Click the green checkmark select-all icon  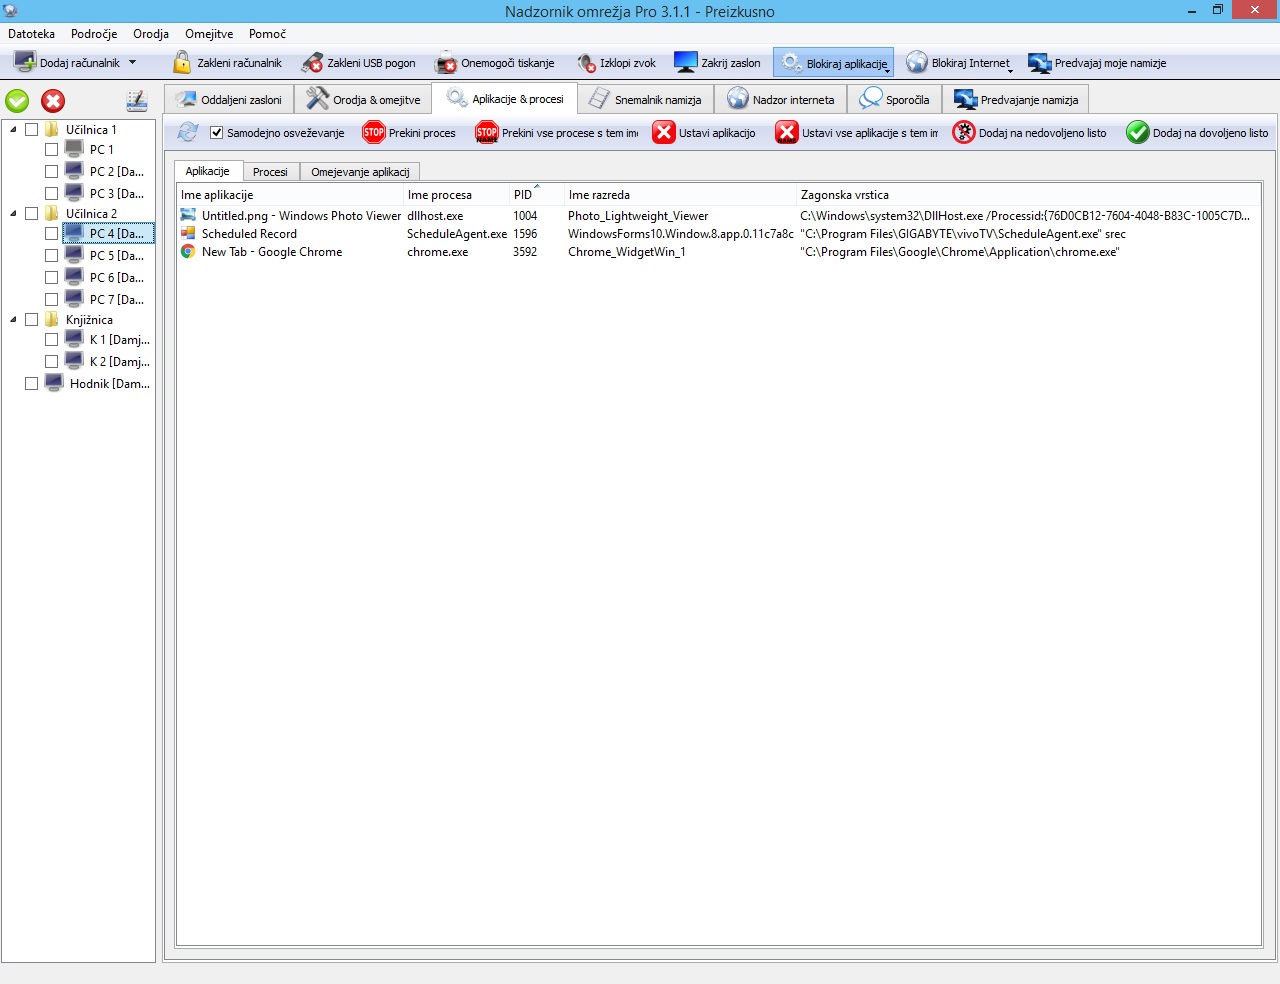click(x=18, y=101)
